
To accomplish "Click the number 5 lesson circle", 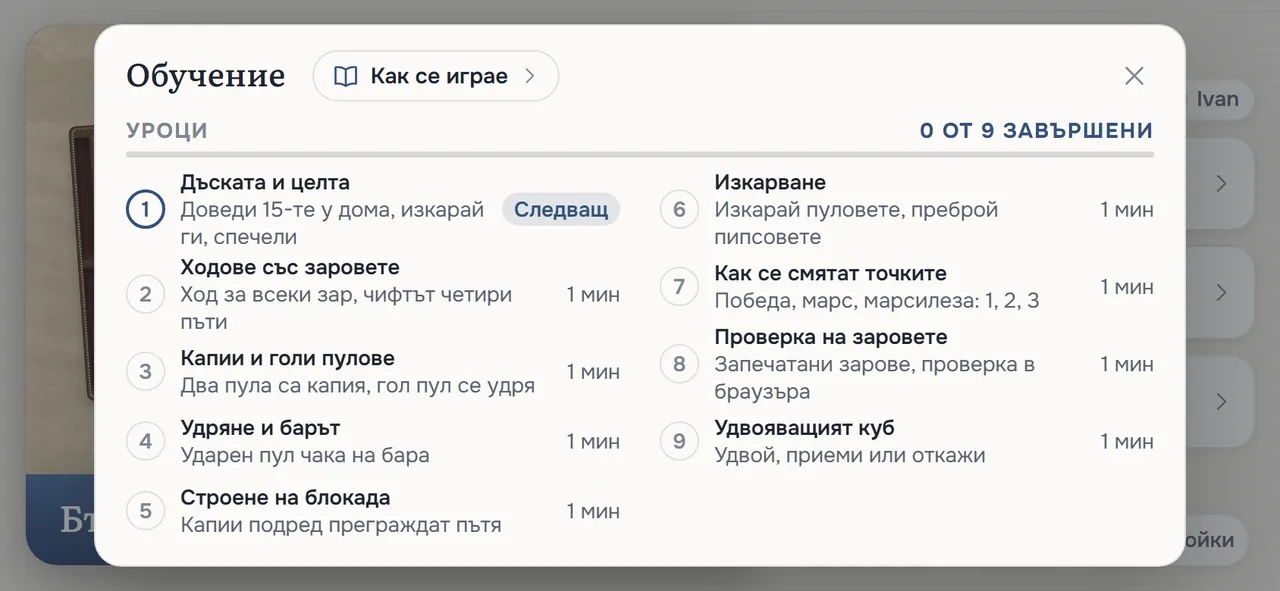I will (145, 511).
